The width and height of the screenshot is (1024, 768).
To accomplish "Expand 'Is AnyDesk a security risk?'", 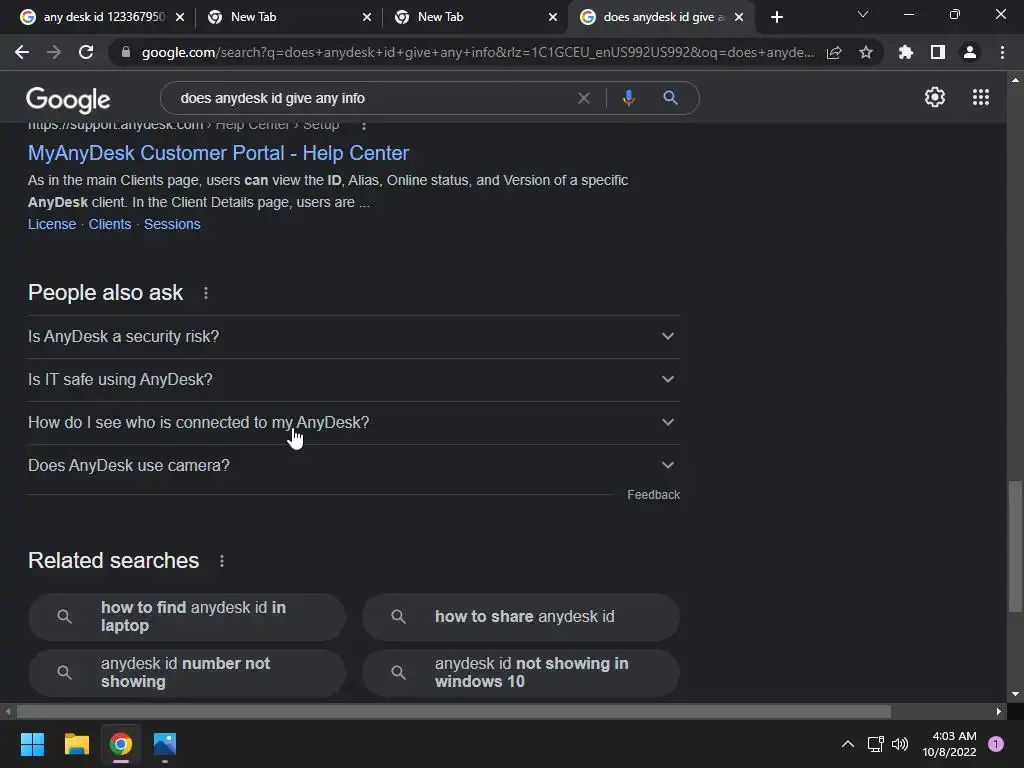I will [x=354, y=336].
